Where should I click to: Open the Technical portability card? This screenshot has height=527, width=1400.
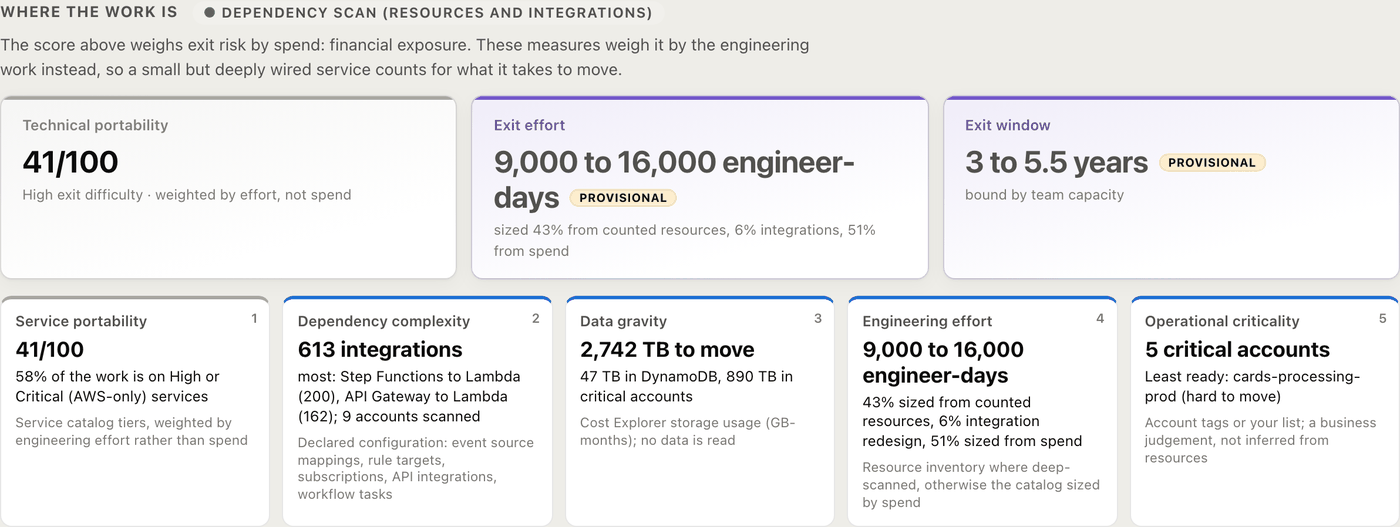[x=228, y=187]
